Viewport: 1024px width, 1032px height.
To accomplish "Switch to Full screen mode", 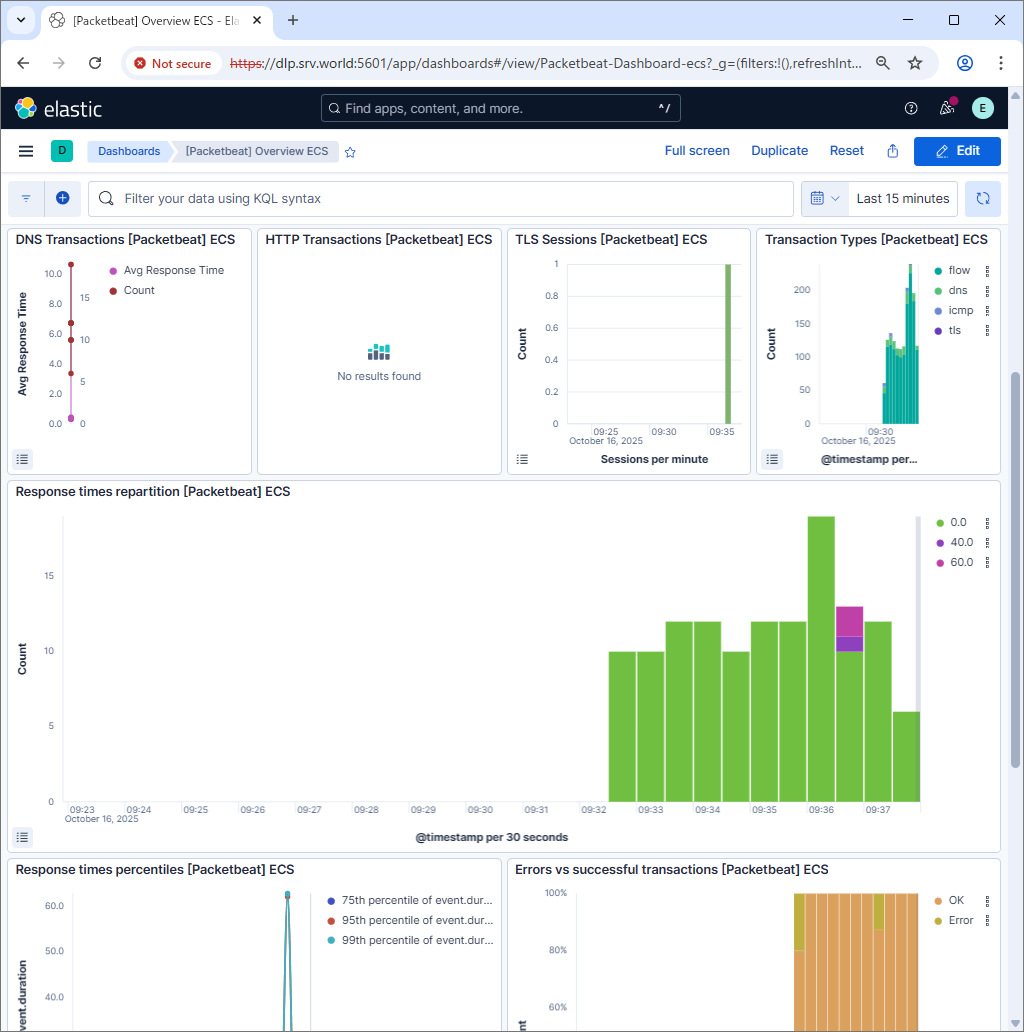I will [697, 151].
